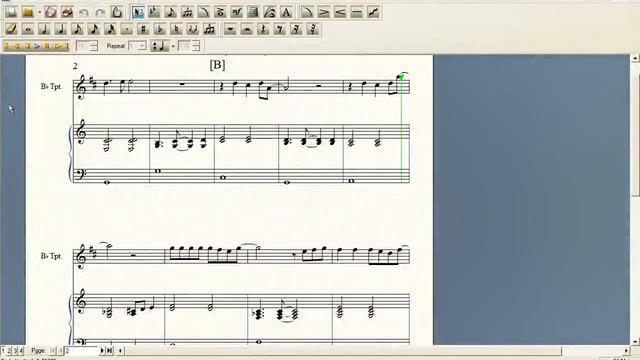Viewport: 640px width, 360px height.
Task: Switch to layer 3
Action: pyautogui.click(x=15, y=351)
